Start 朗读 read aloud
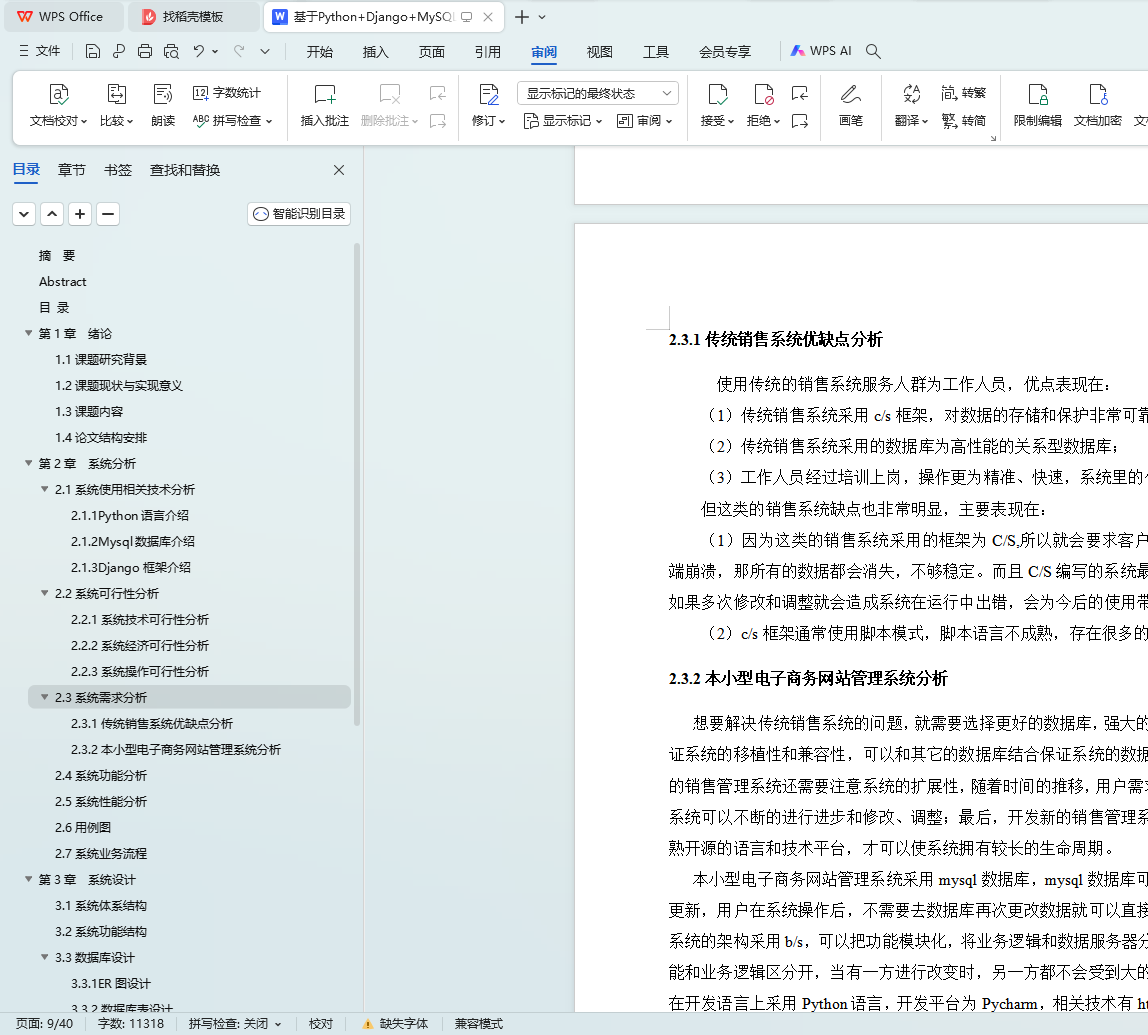Image resolution: width=1148 pixels, height=1035 pixels. coord(163,105)
